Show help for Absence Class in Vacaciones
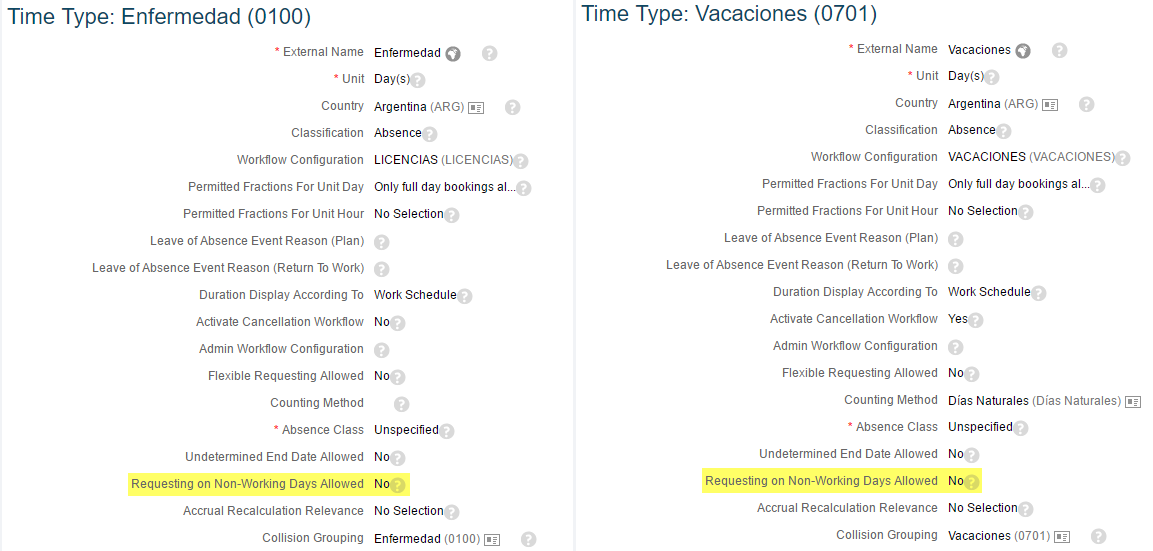 tap(1021, 428)
